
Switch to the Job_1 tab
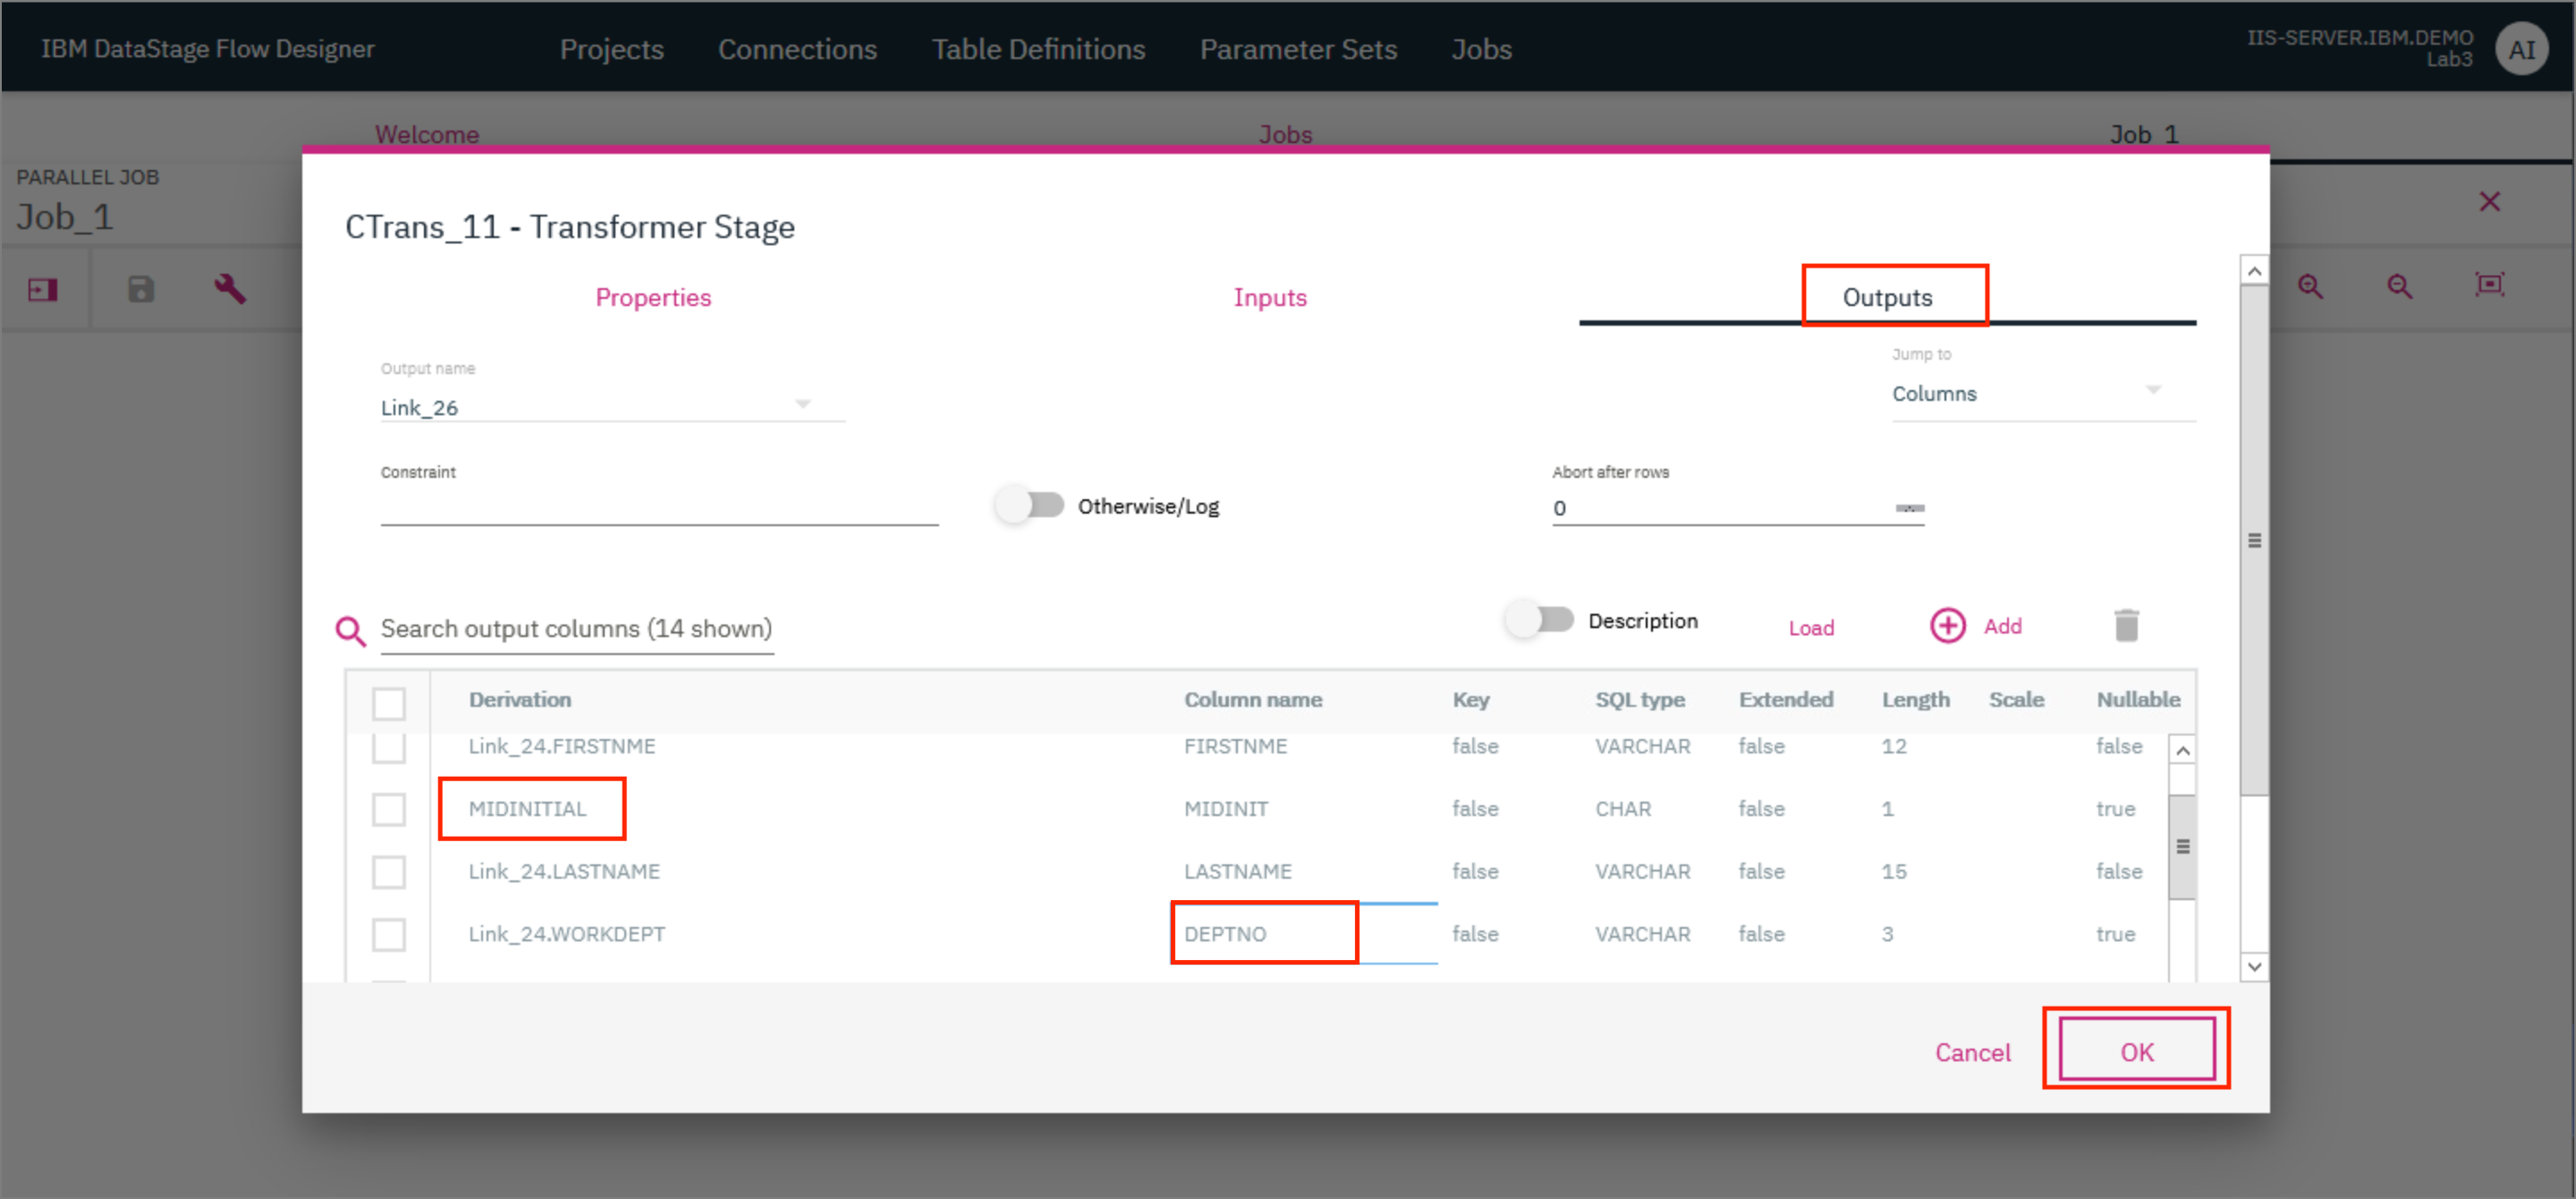click(x=2143, y=133)
